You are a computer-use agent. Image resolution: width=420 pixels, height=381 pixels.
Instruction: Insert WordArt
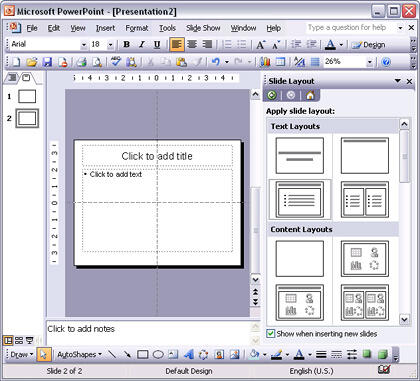pos(189,354)
